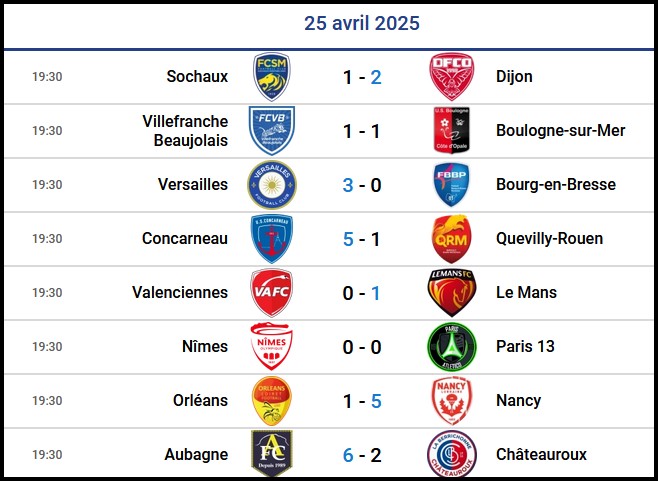
Task: Click the Concarneau club crest
Action: [x=272, y=238]
